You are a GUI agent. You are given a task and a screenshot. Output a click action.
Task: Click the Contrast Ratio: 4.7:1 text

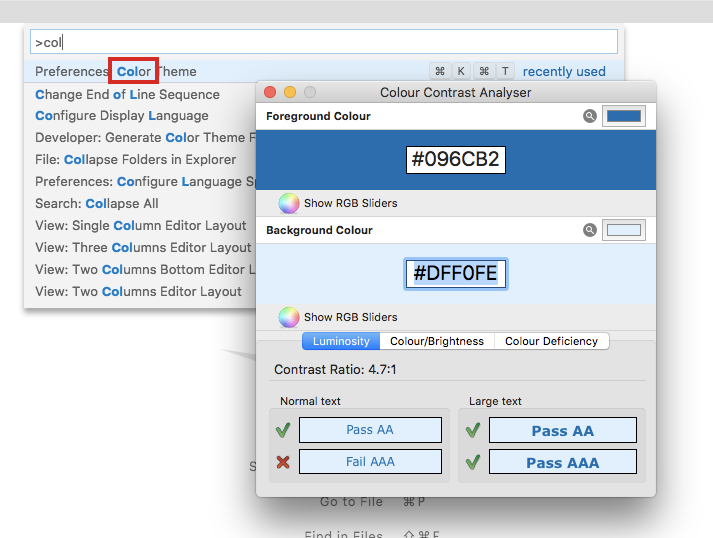click(x=335, y=369)
